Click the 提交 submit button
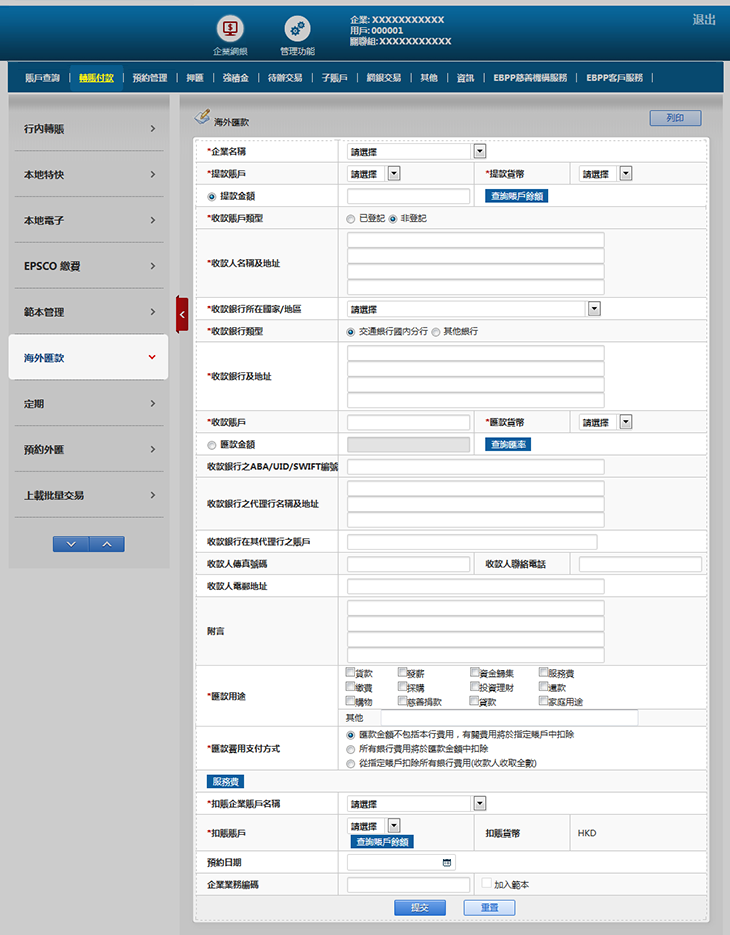Image resolution: width=730 pixels, height=935 pixels. (420, 907)
